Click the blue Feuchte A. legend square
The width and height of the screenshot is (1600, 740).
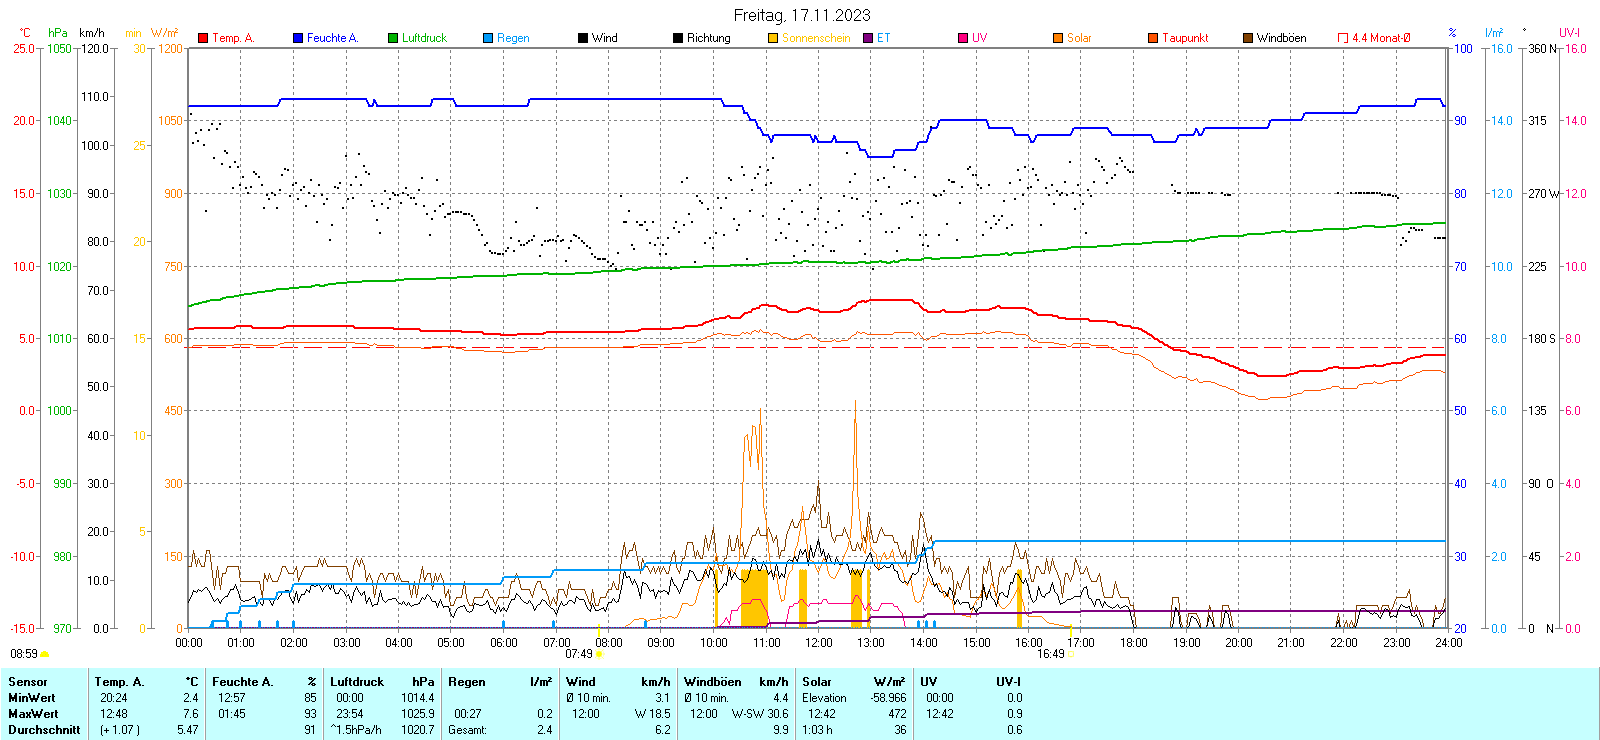coord(298,38)
